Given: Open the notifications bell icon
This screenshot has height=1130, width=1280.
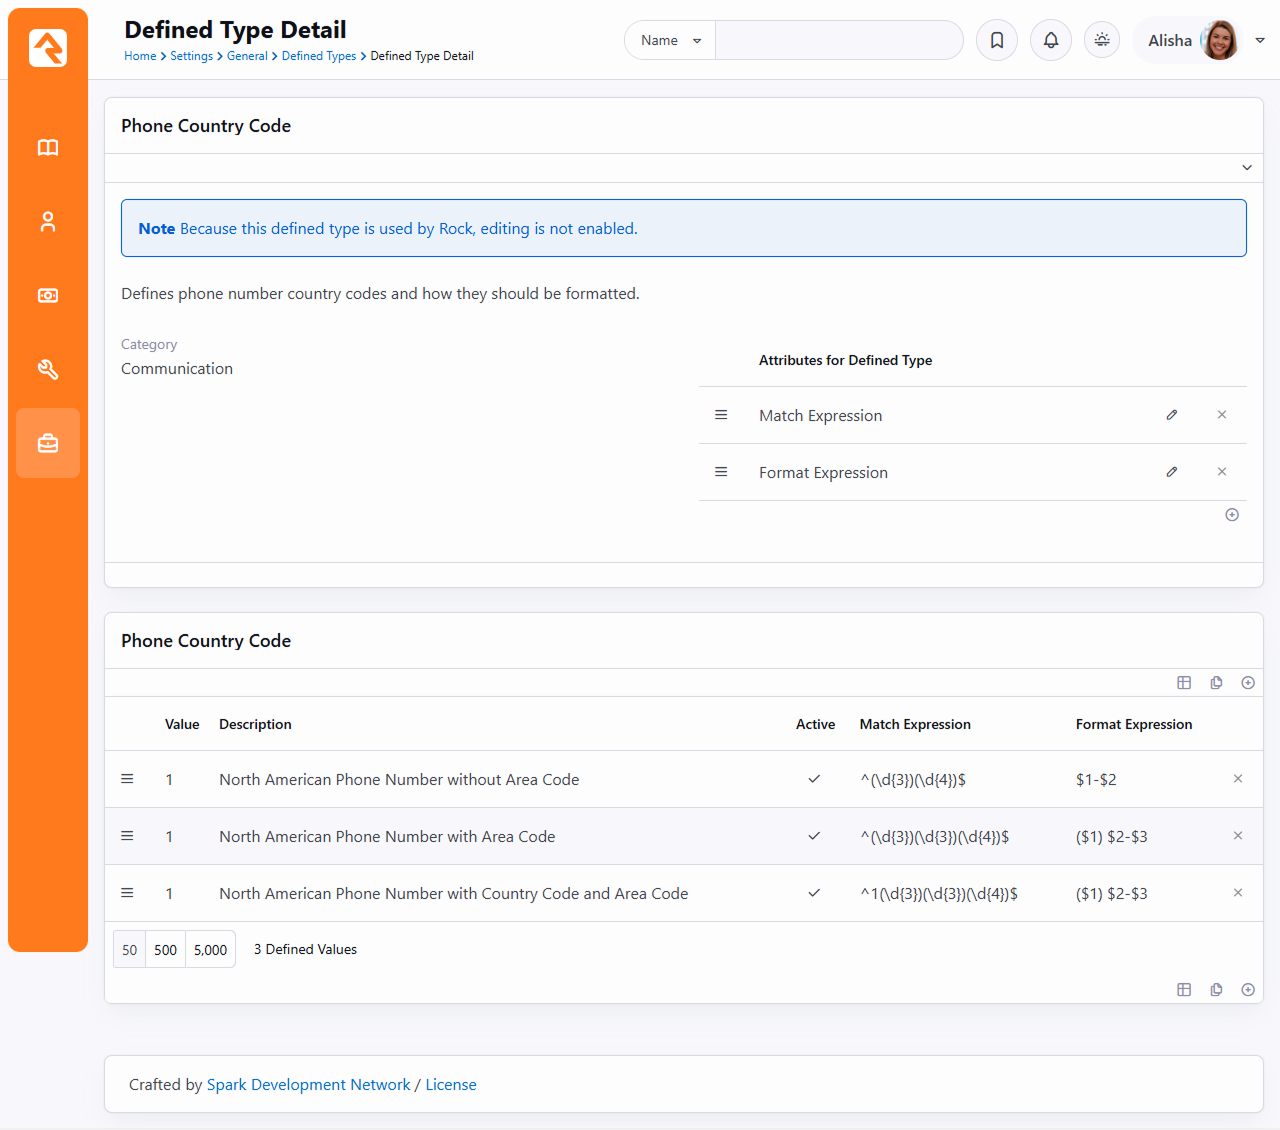Looking at the screenshot, I should (1051, 41).
